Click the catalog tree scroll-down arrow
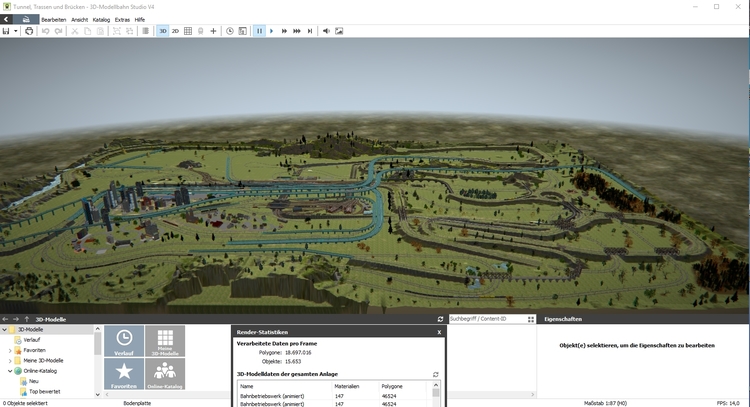 click(x=98, y=395)
